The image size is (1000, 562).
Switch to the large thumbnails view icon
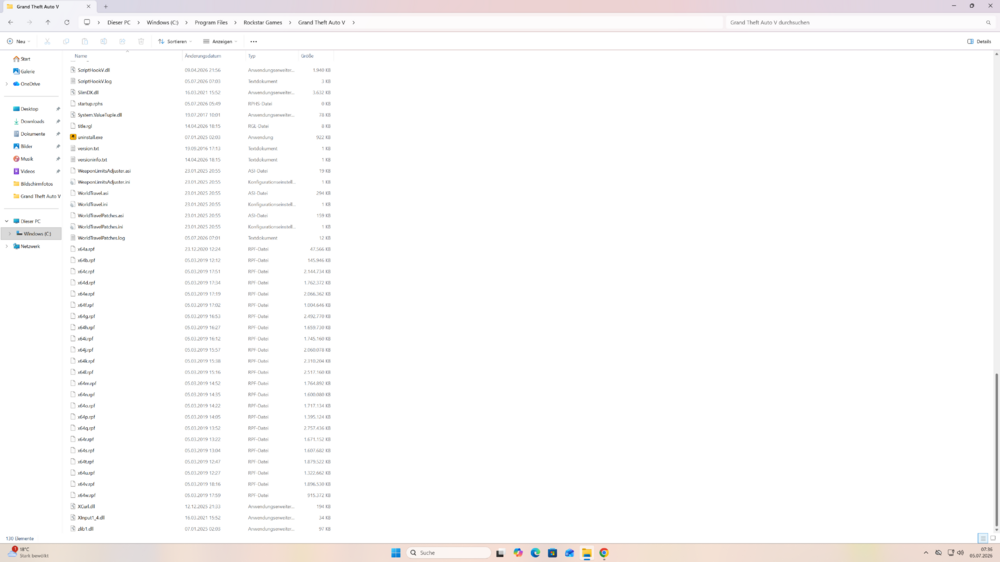pos(993,538)
